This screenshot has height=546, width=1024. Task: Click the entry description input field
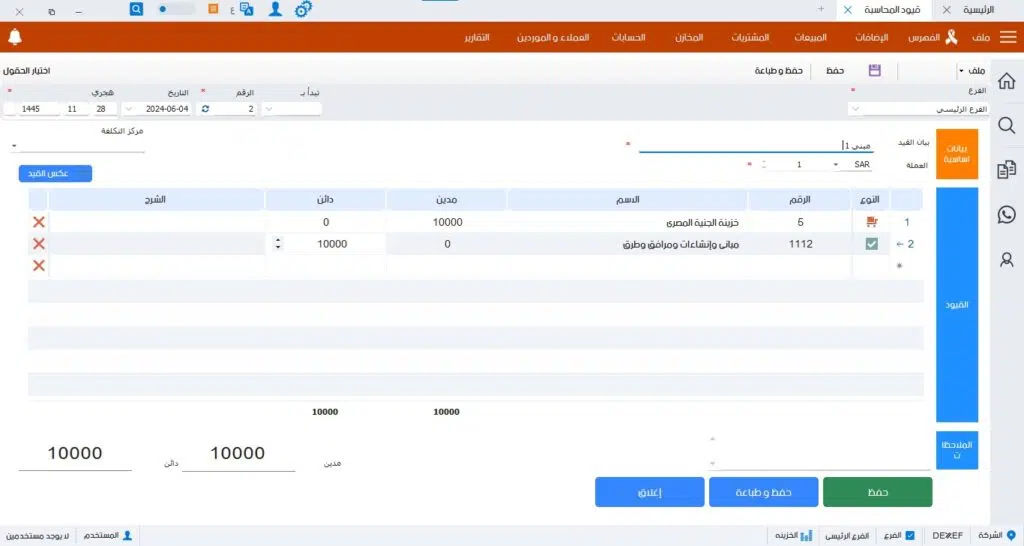click(x=755, y=145)
